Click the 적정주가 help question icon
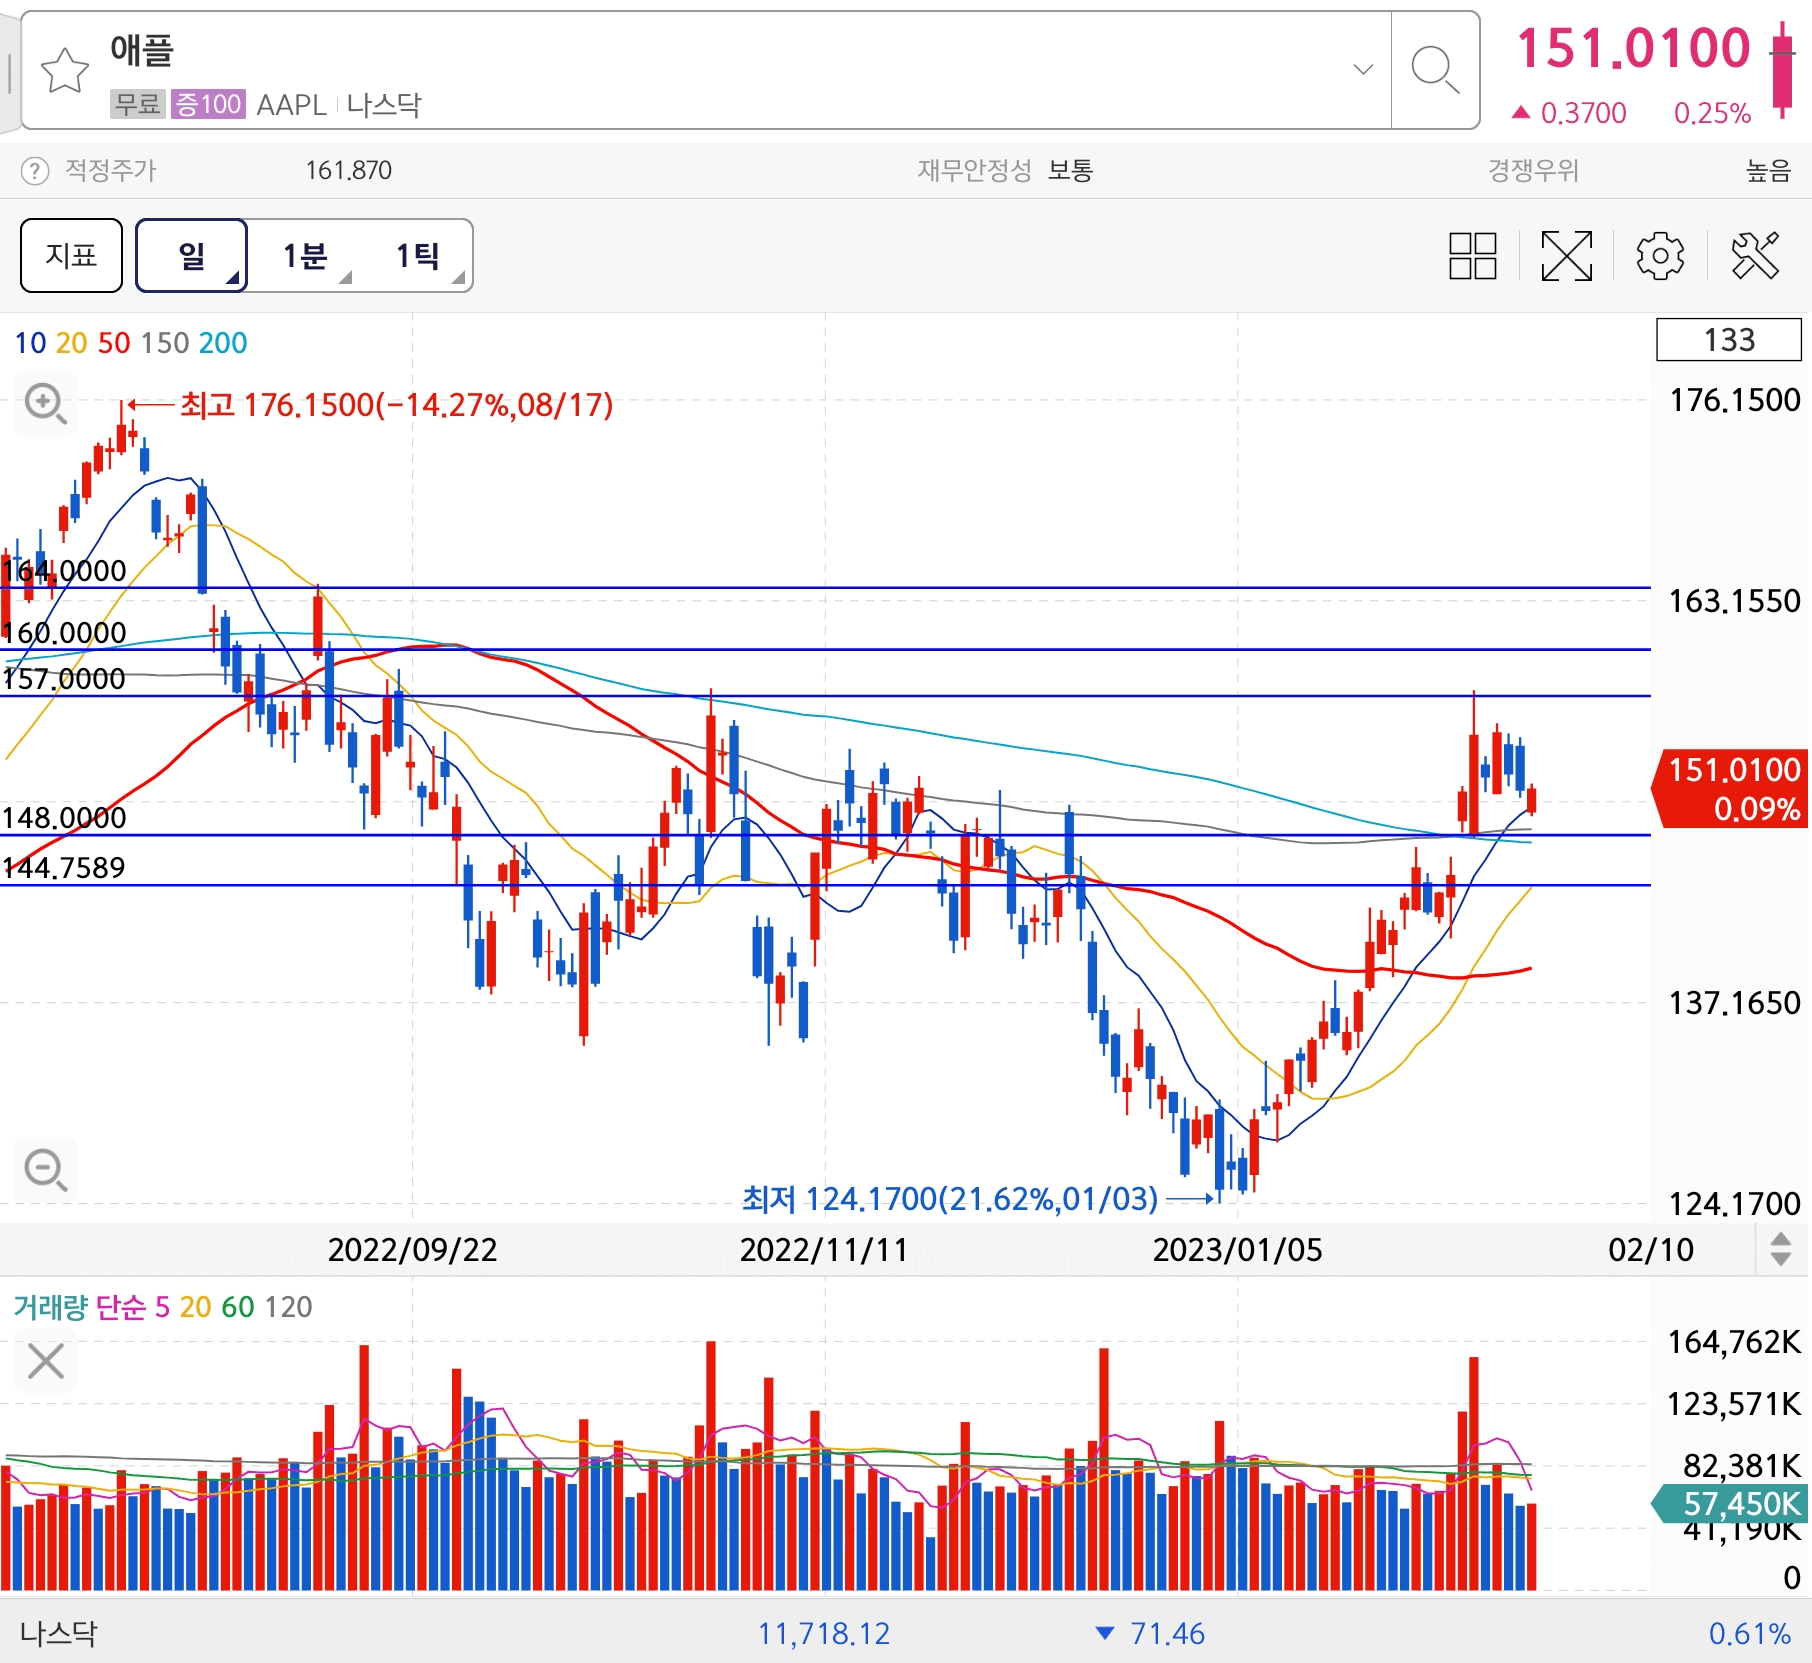This screenshot has height=1663, width=1812. (35, 171)
